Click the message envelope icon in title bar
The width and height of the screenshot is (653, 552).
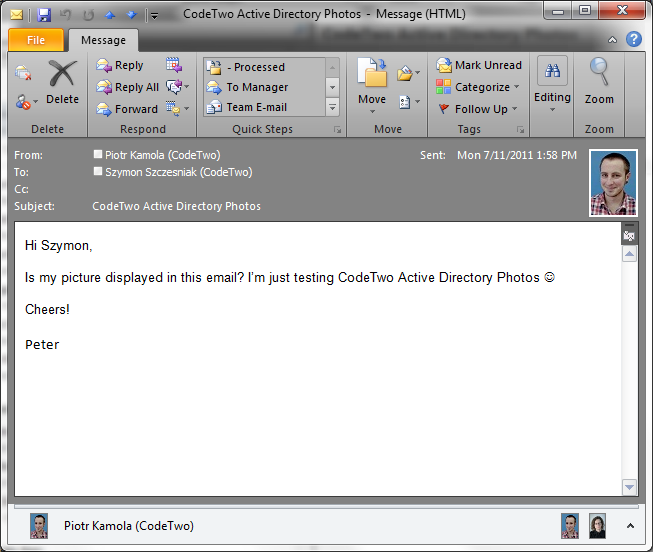coord(17,15)
